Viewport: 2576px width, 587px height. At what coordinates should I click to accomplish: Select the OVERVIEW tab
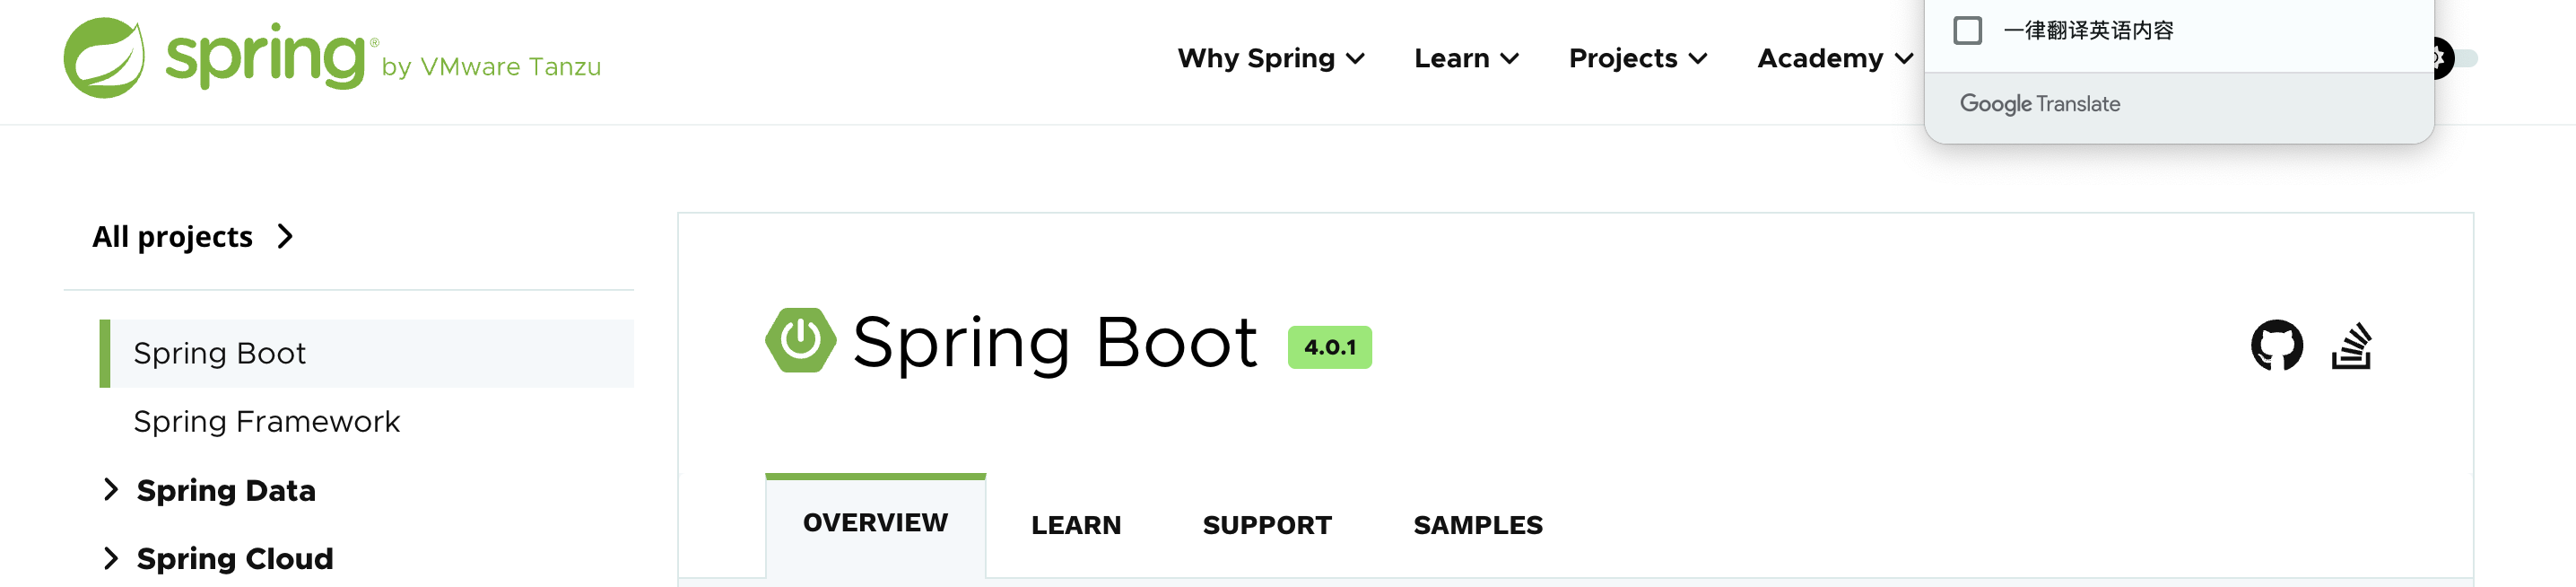coord(875,523)
